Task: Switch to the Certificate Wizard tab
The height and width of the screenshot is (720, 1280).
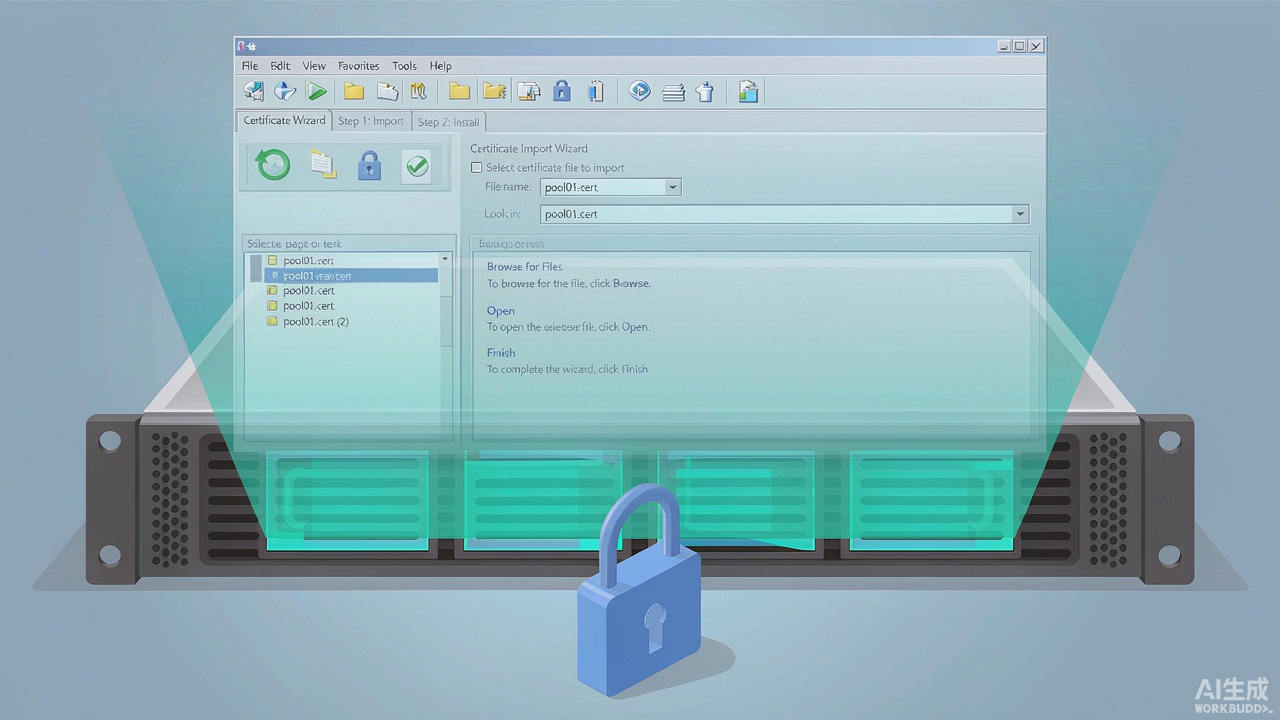Action: (285, 121)
